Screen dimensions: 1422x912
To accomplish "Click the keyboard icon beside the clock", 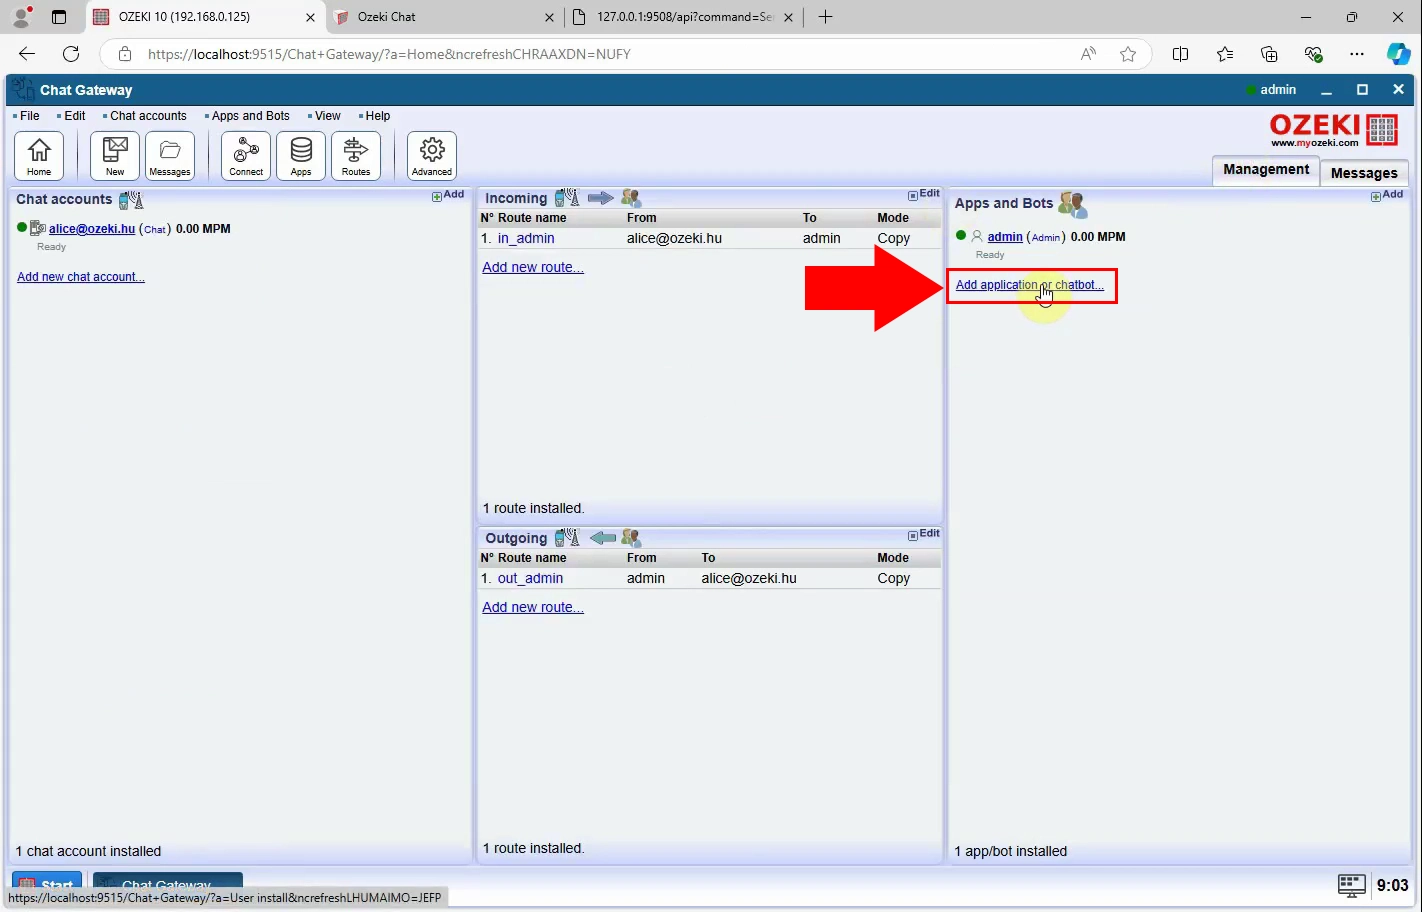I will 1351,885.
